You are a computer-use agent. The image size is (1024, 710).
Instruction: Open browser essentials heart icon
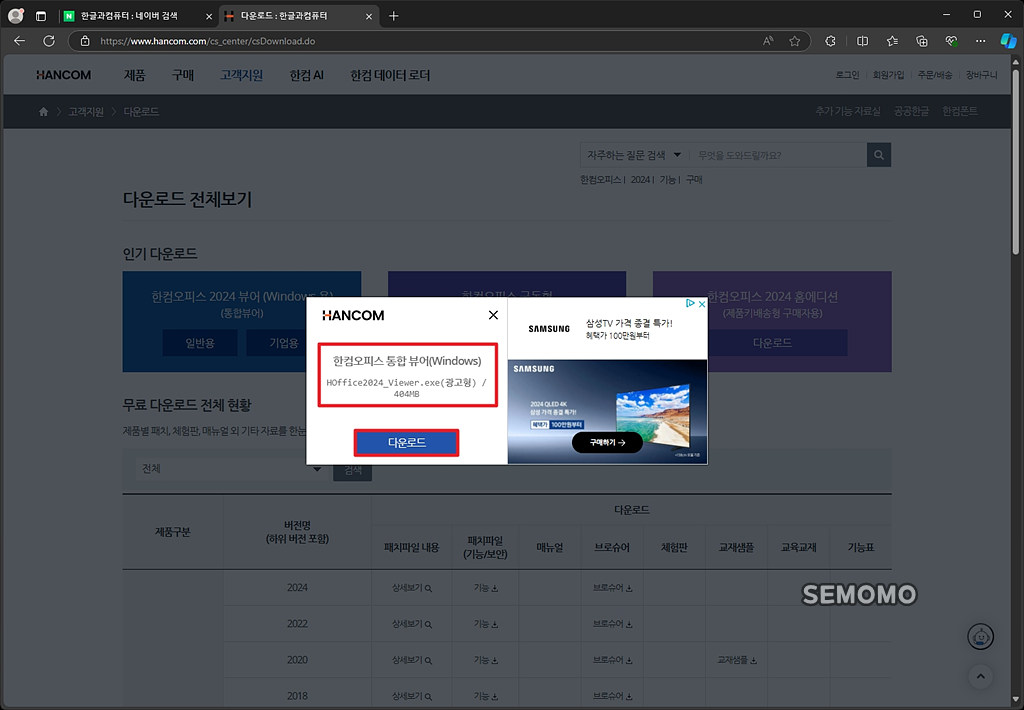pos(952,41)
